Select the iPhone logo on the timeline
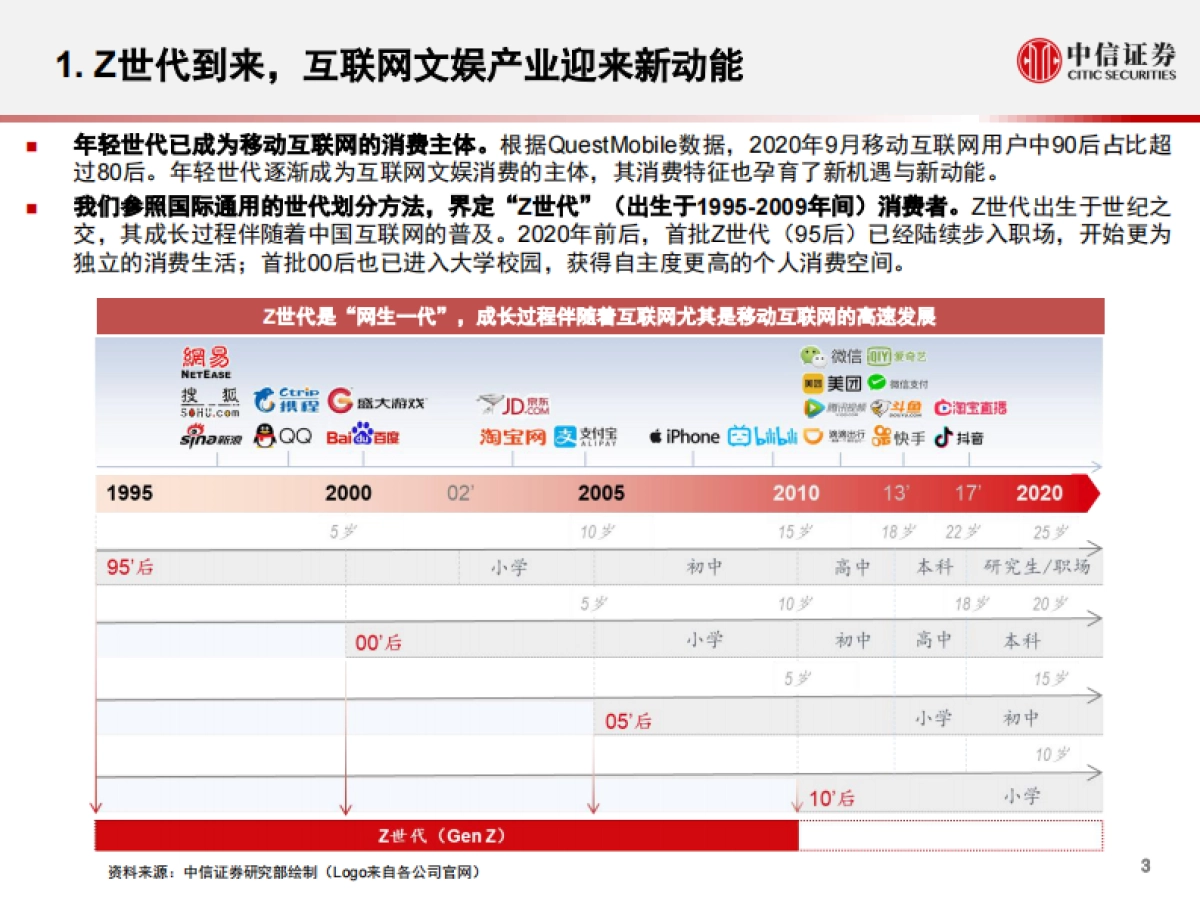The height and width of the screenshot is (900, 1200). (x=683, y=436)
